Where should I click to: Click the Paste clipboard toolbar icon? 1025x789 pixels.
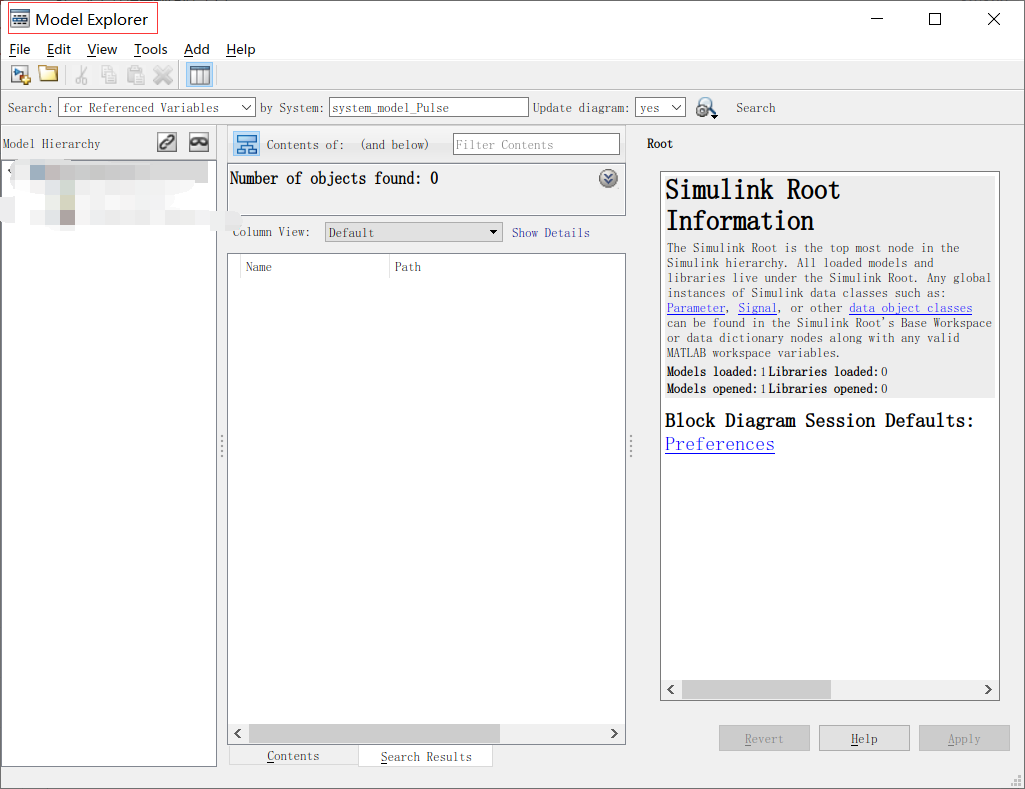tap(135, 75)
